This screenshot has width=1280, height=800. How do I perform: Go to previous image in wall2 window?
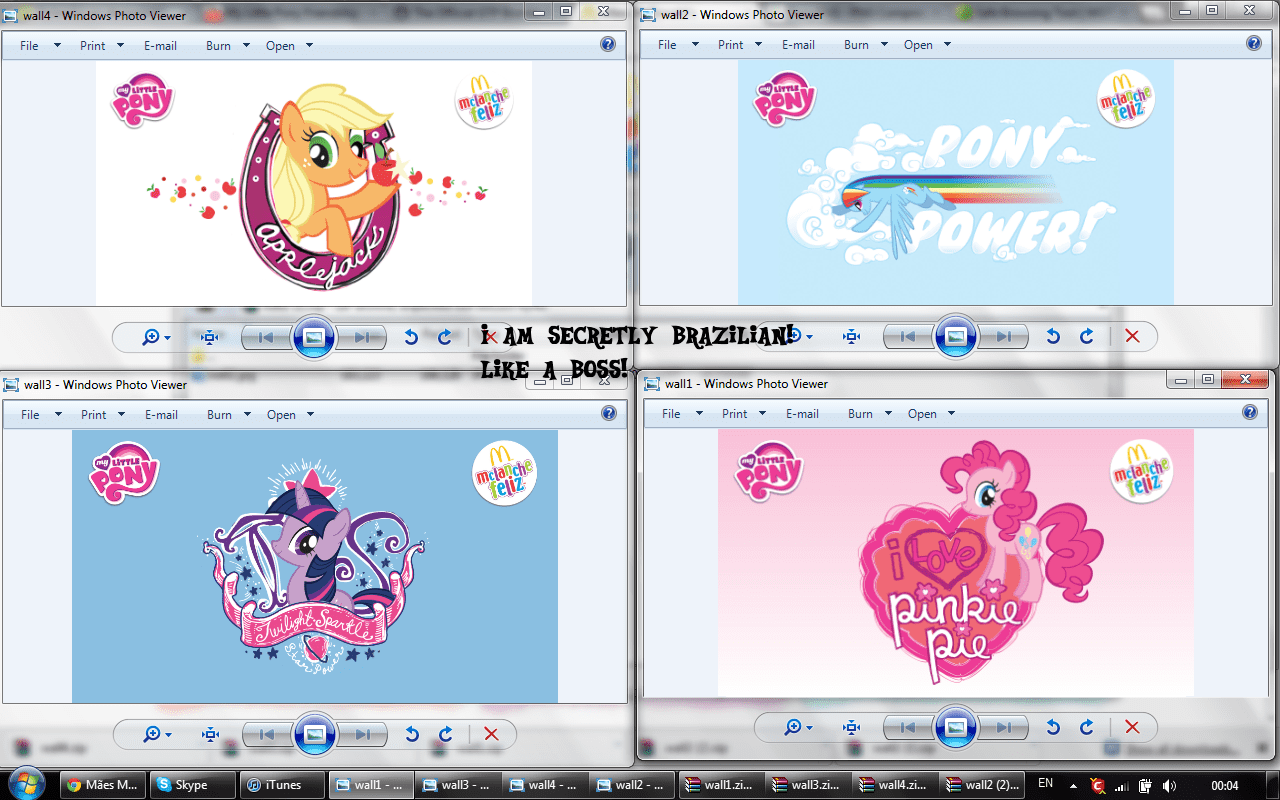click(908, 336)
